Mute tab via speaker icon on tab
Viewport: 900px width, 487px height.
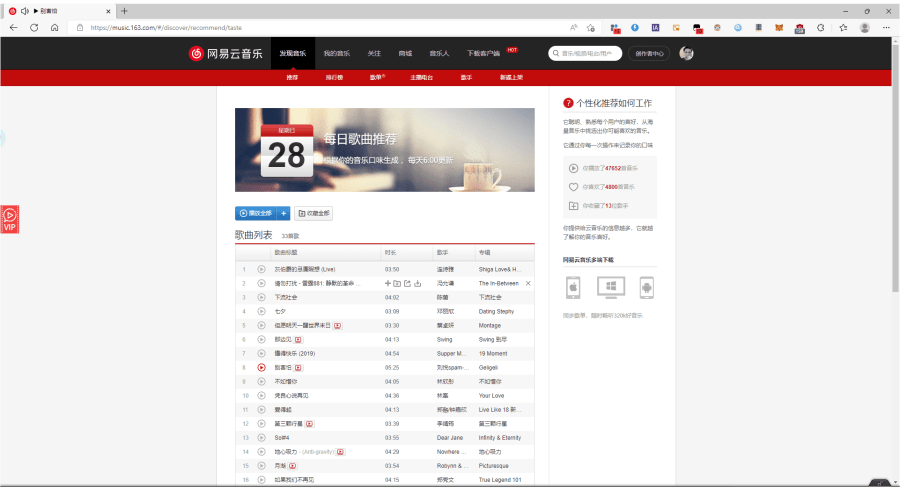tap(25, 11)
